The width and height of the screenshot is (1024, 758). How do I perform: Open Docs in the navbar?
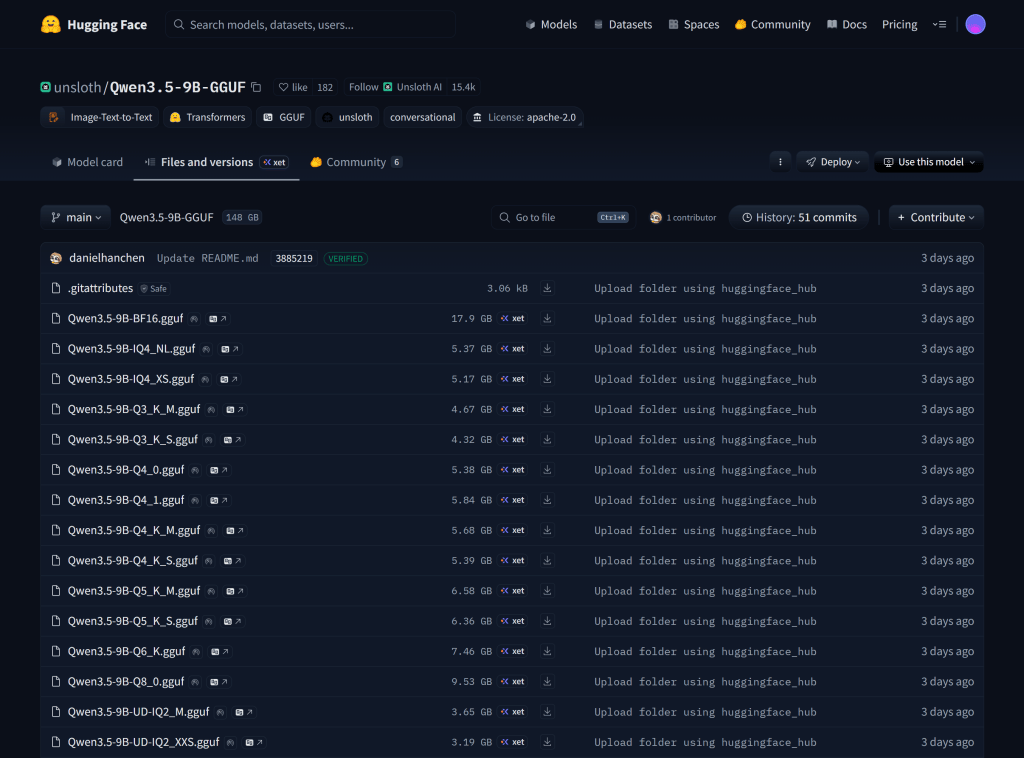(846, 24)
